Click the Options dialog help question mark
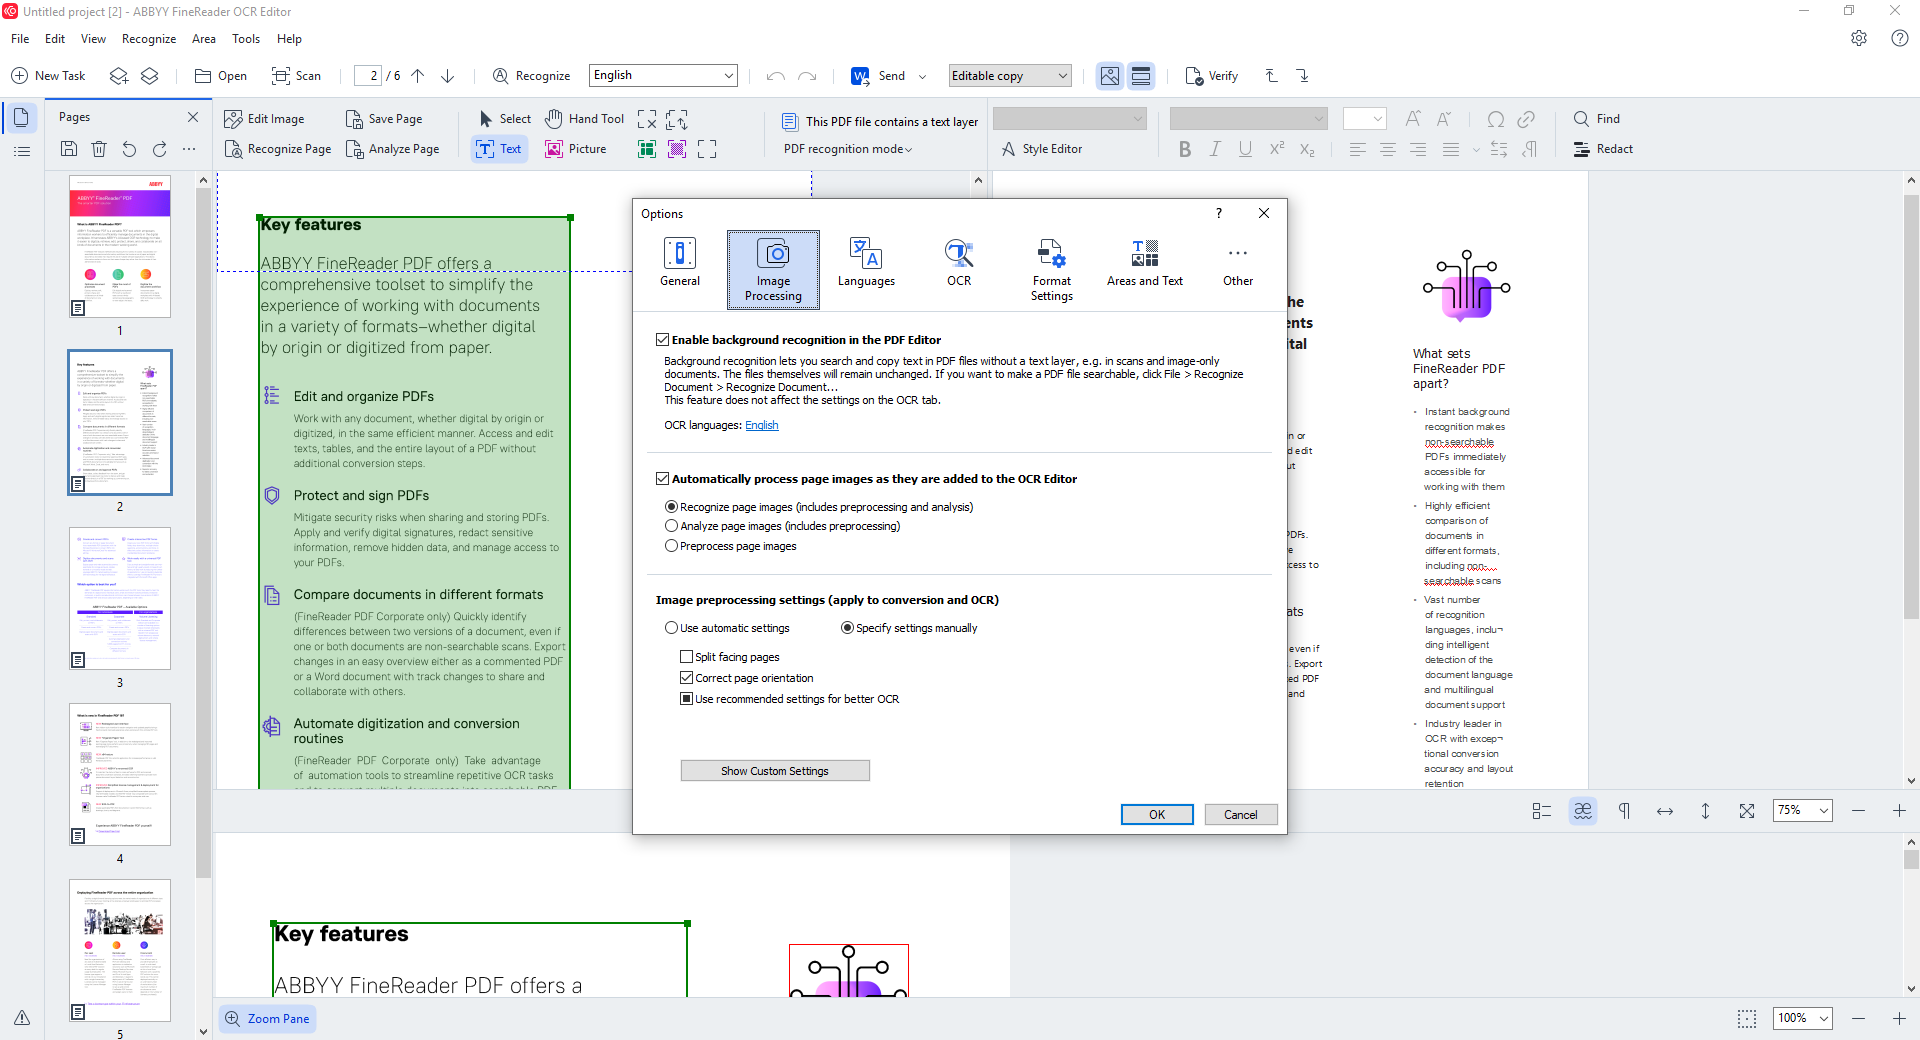This screenshot has height=1040, width=1920. [1218, 213]
